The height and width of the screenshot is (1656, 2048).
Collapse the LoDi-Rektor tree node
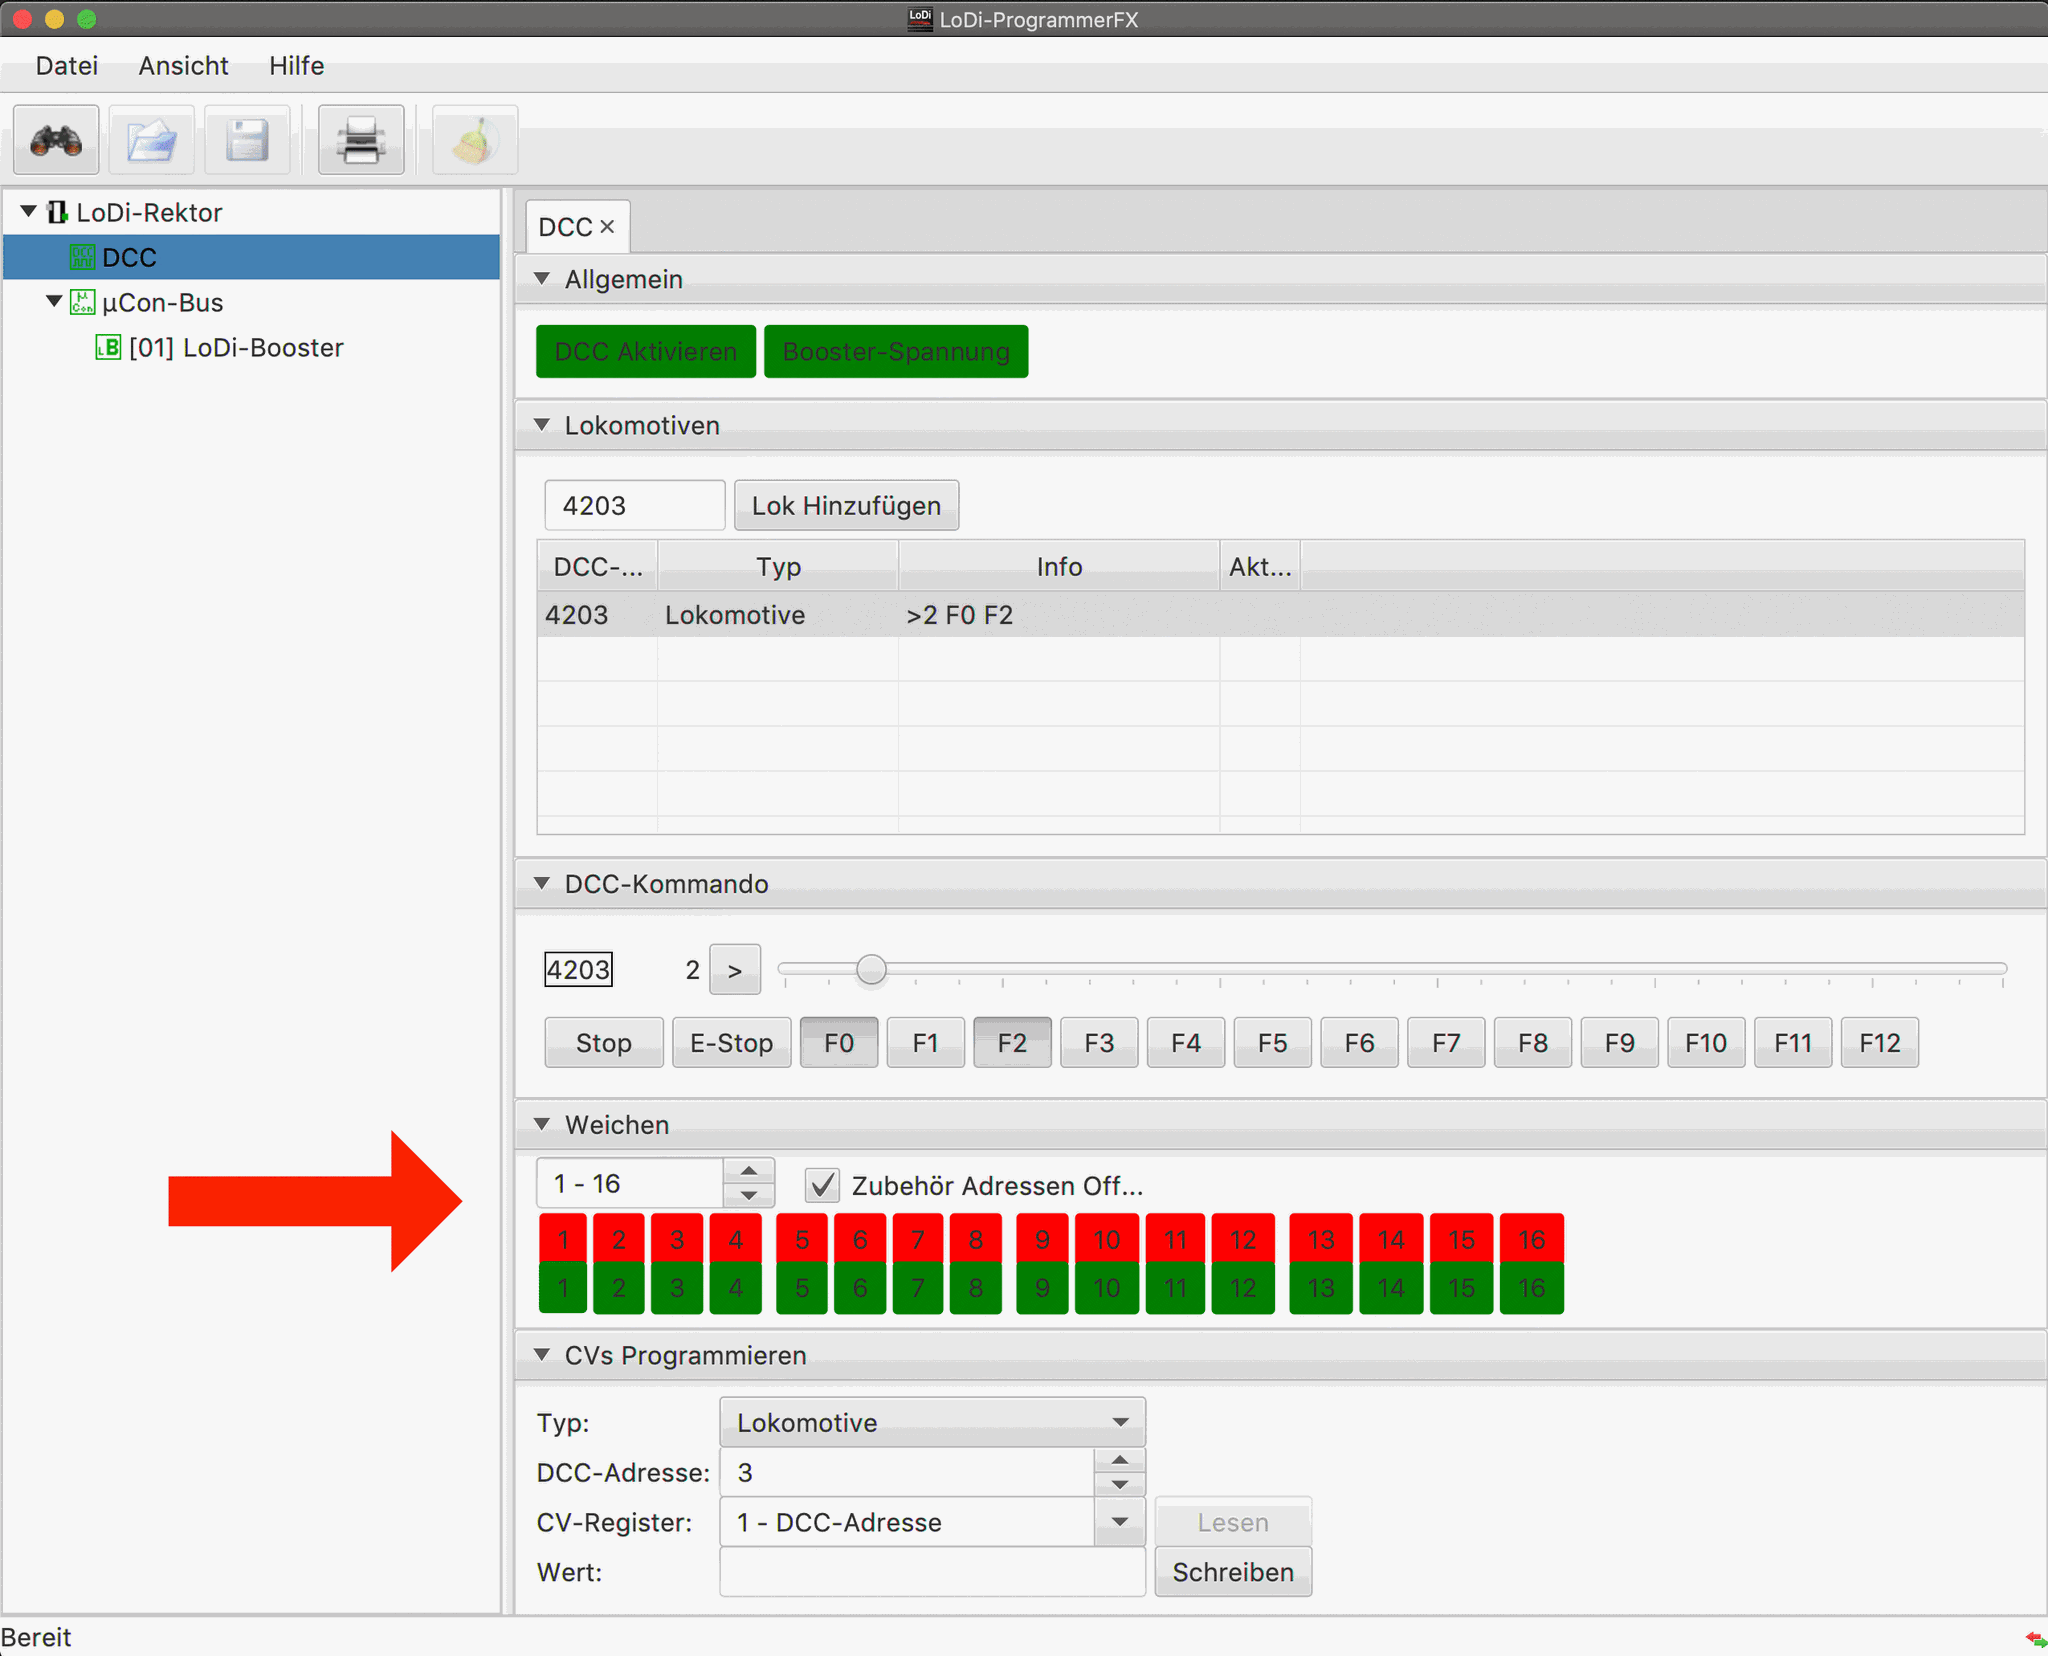coord(29,211)
